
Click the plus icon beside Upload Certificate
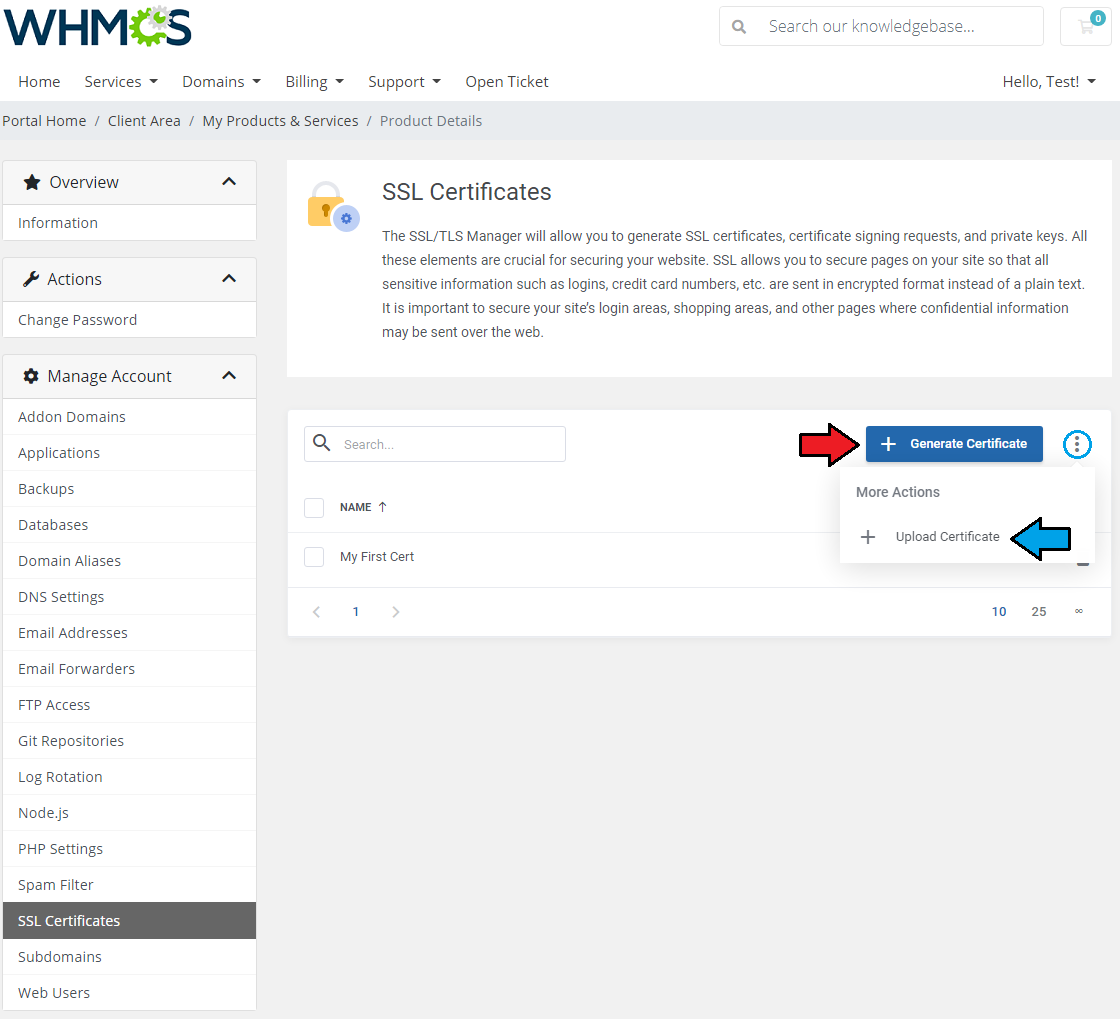pyautogui.click(x=868, y=537)
